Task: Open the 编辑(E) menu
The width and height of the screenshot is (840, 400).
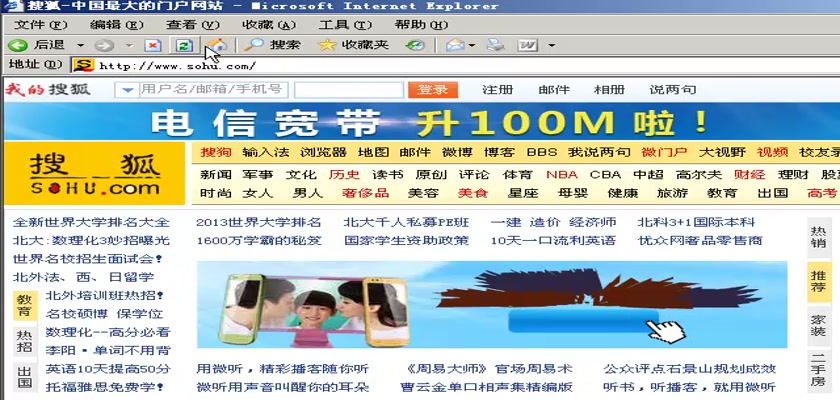Action: [117, 25]
